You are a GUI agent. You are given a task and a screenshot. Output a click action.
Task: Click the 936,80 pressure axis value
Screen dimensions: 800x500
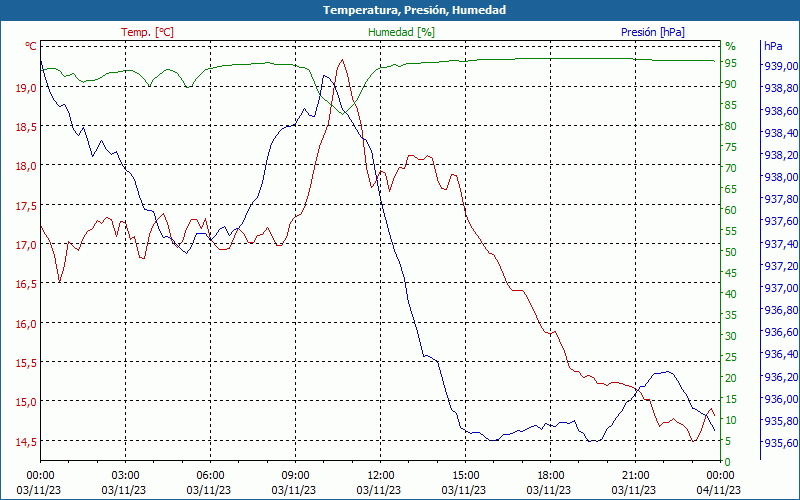point(781,310)
